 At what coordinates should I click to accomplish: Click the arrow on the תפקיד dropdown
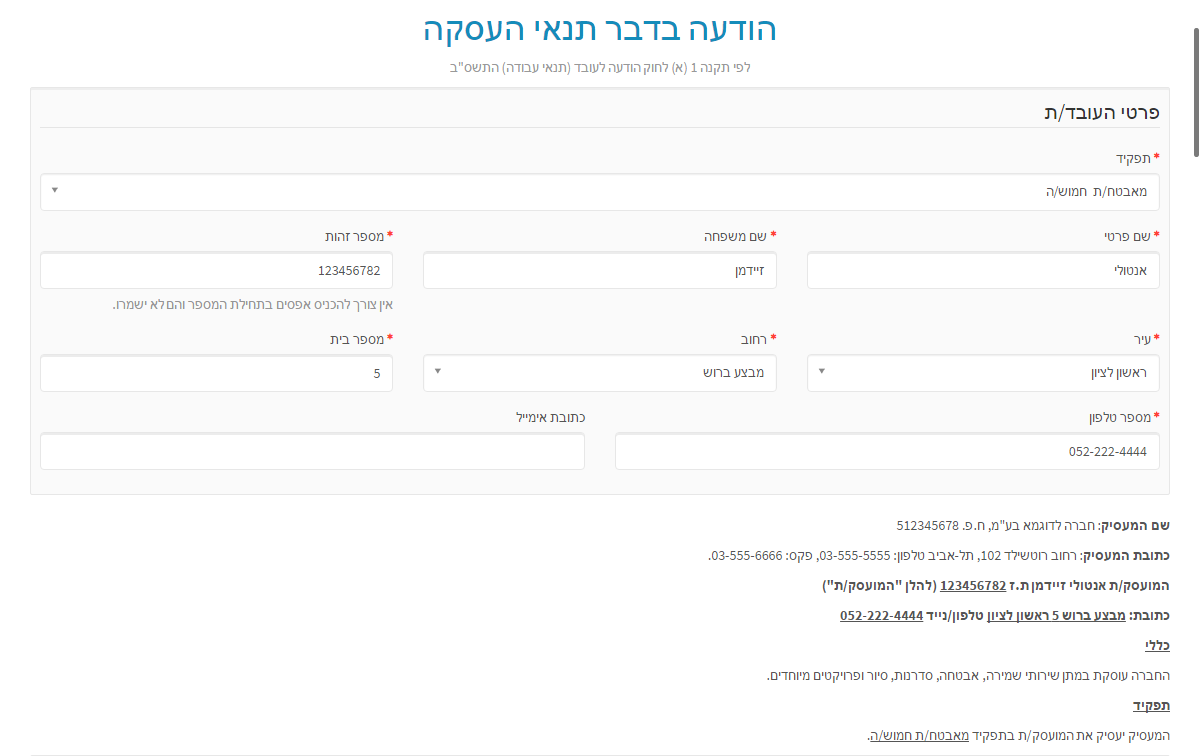coord(54,190)
